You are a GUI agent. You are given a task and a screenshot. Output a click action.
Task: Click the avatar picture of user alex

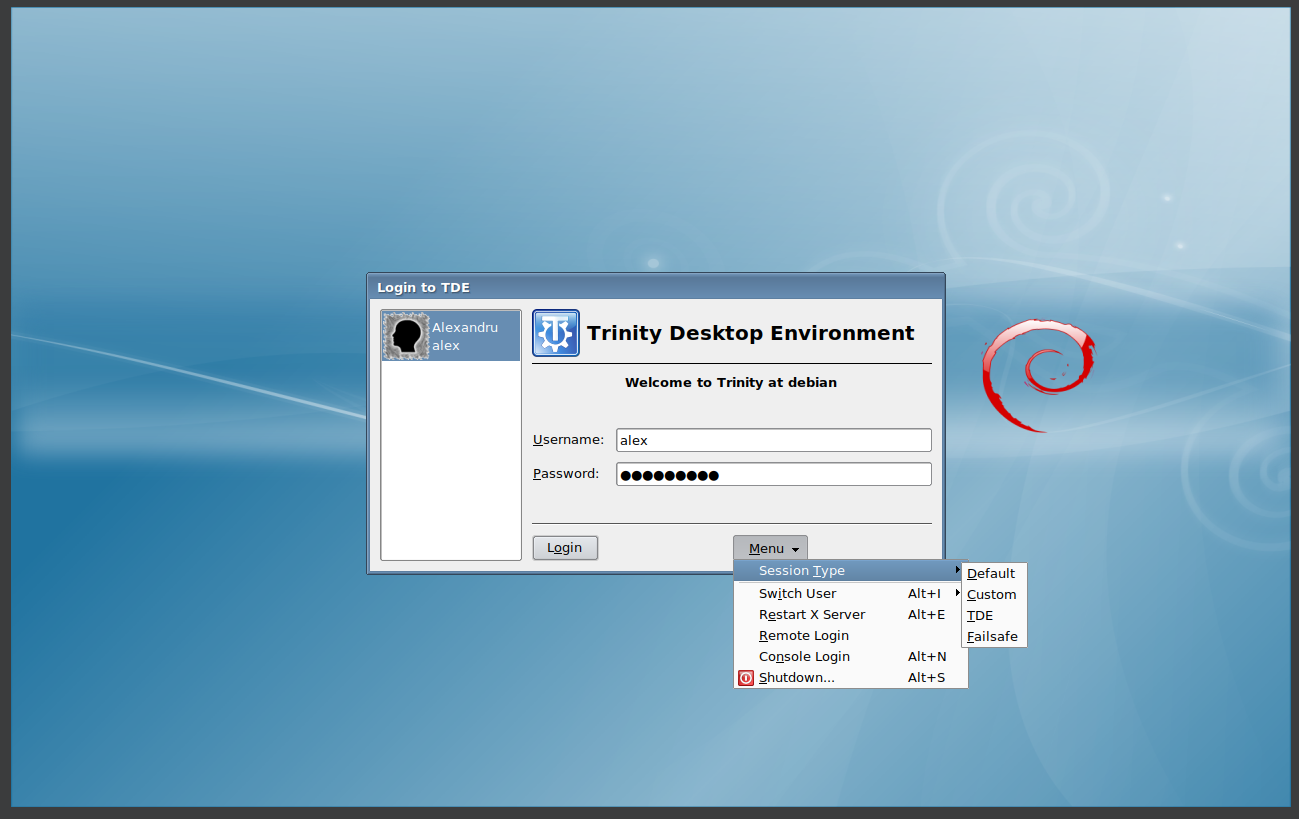coord(405,335)
